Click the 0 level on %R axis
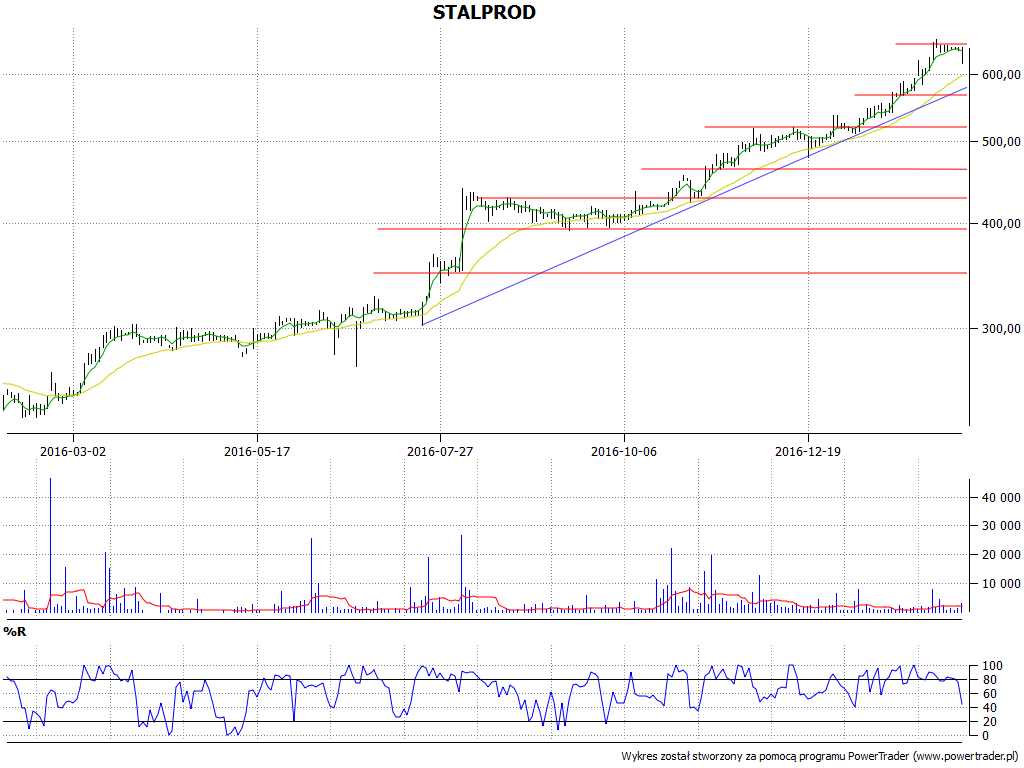The image size is (1024, 768). [x=985, y=736]
